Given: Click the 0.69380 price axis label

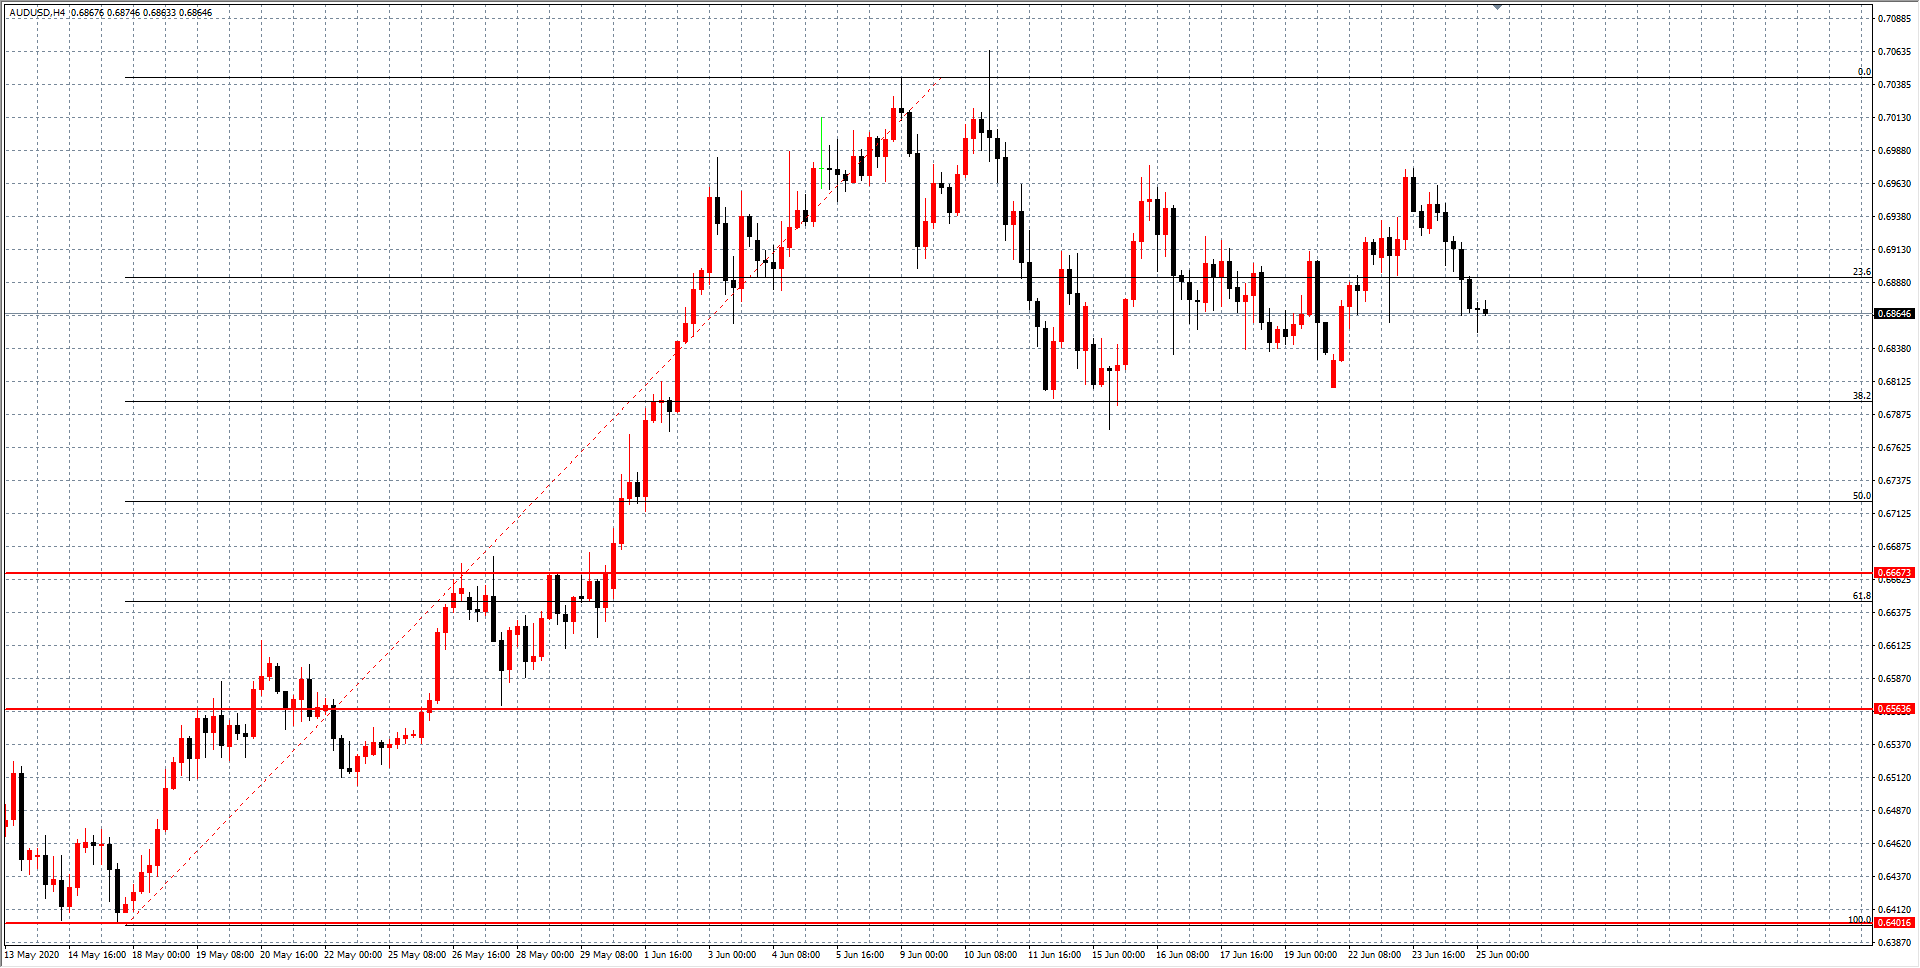Looking at the screenshot, I should pyautogui.click(x=1894, y=217).
